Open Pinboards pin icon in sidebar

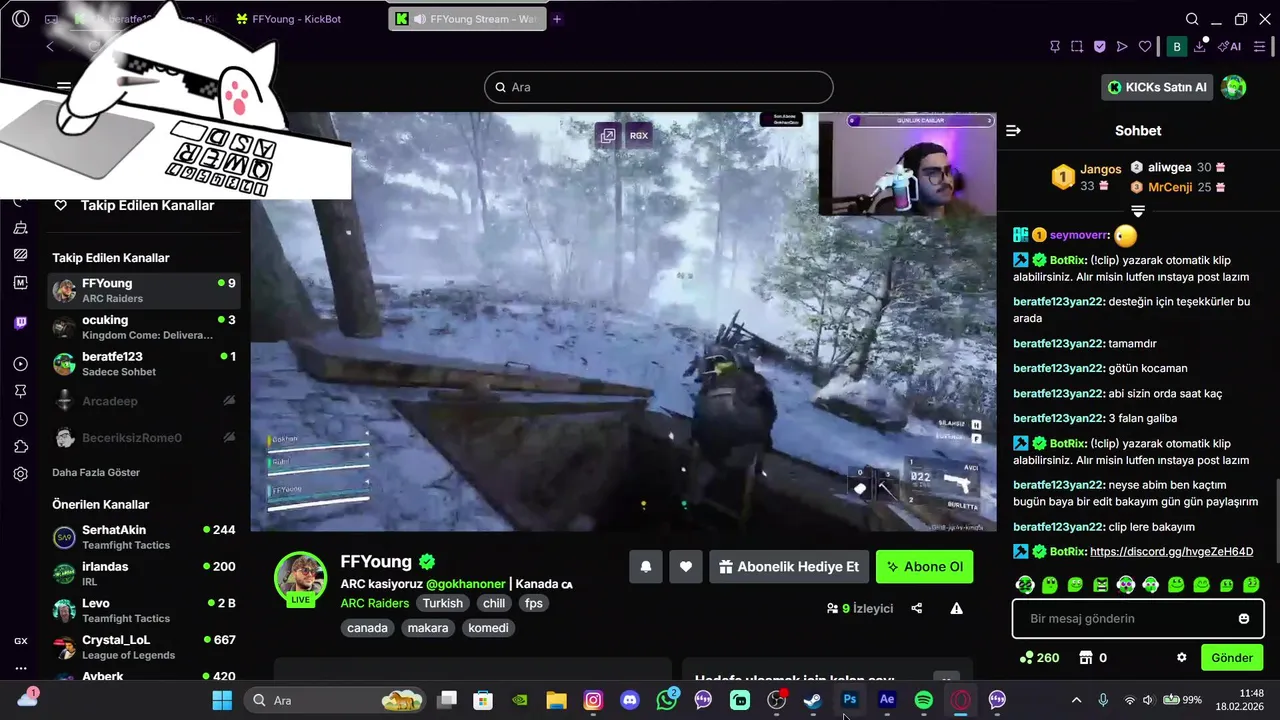coord(21,391)
